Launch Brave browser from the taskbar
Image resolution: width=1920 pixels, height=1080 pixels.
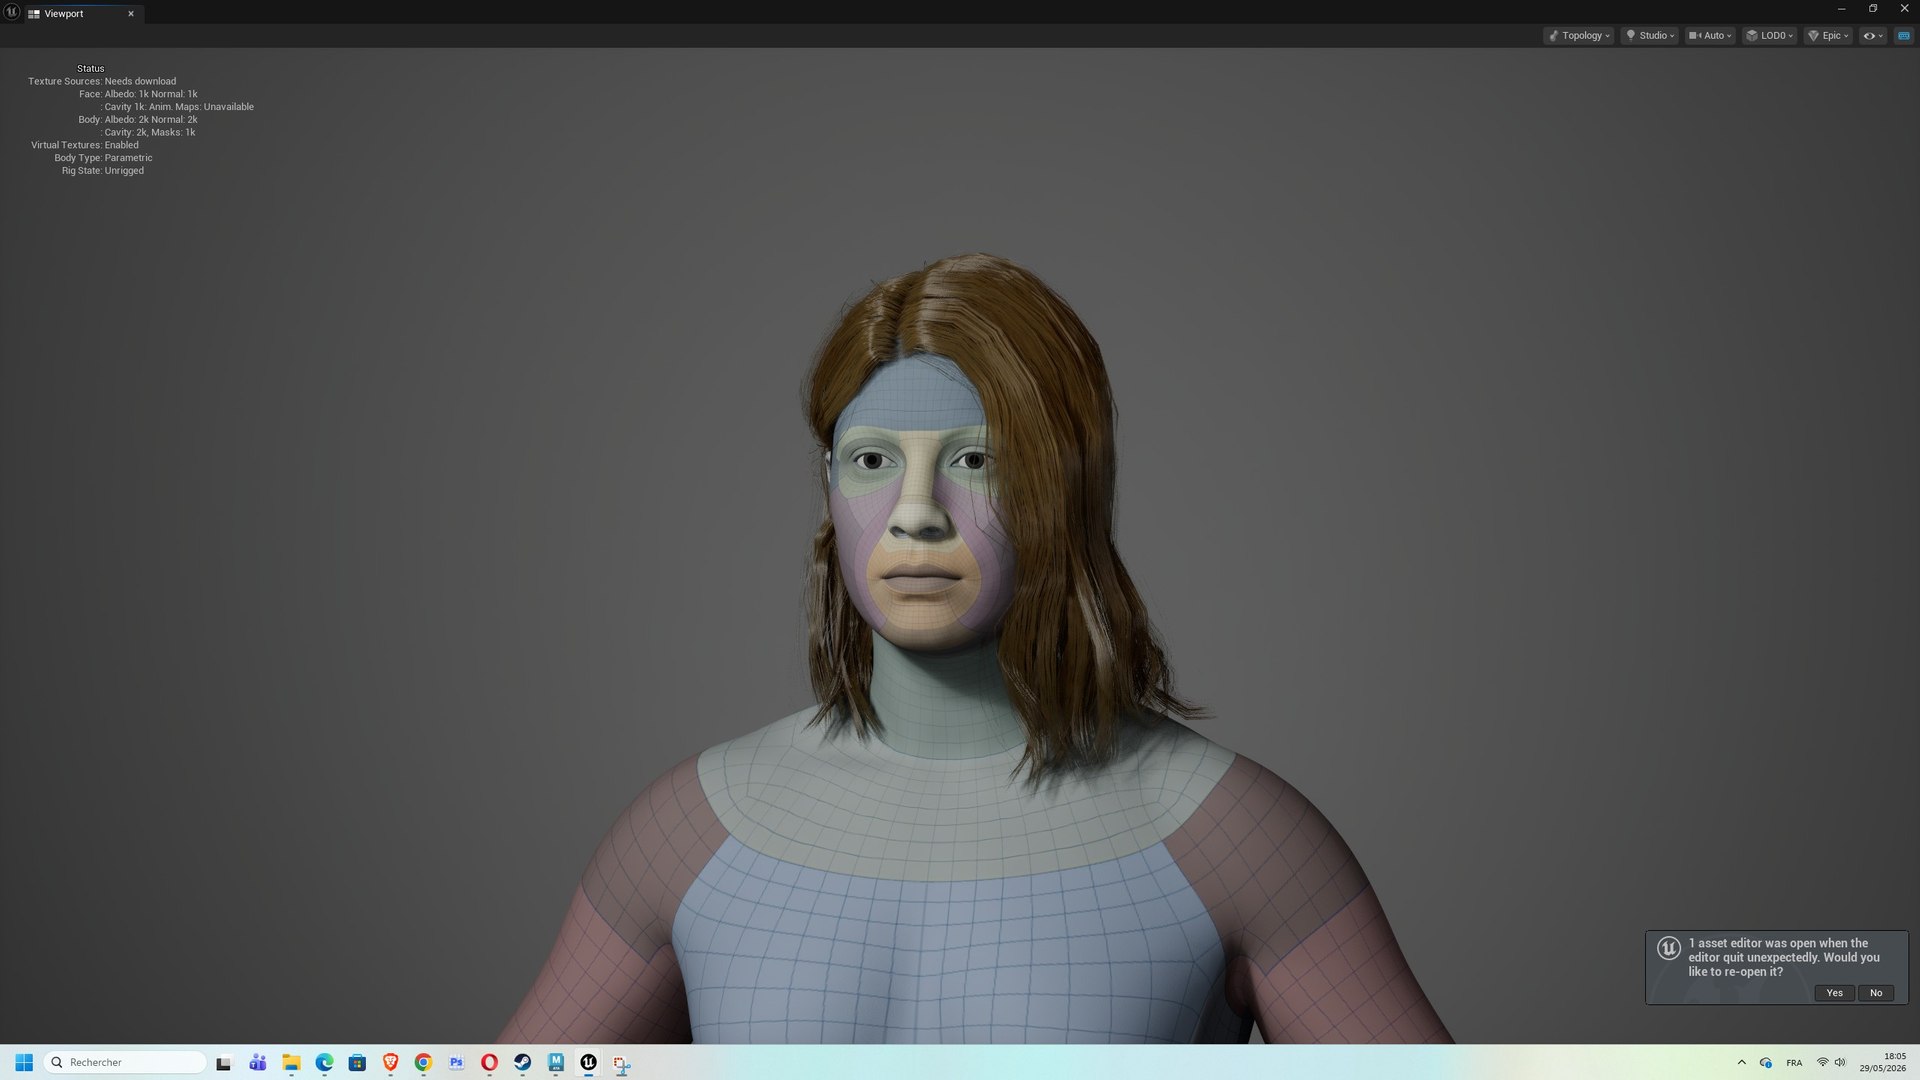[x=390, y=1062]
